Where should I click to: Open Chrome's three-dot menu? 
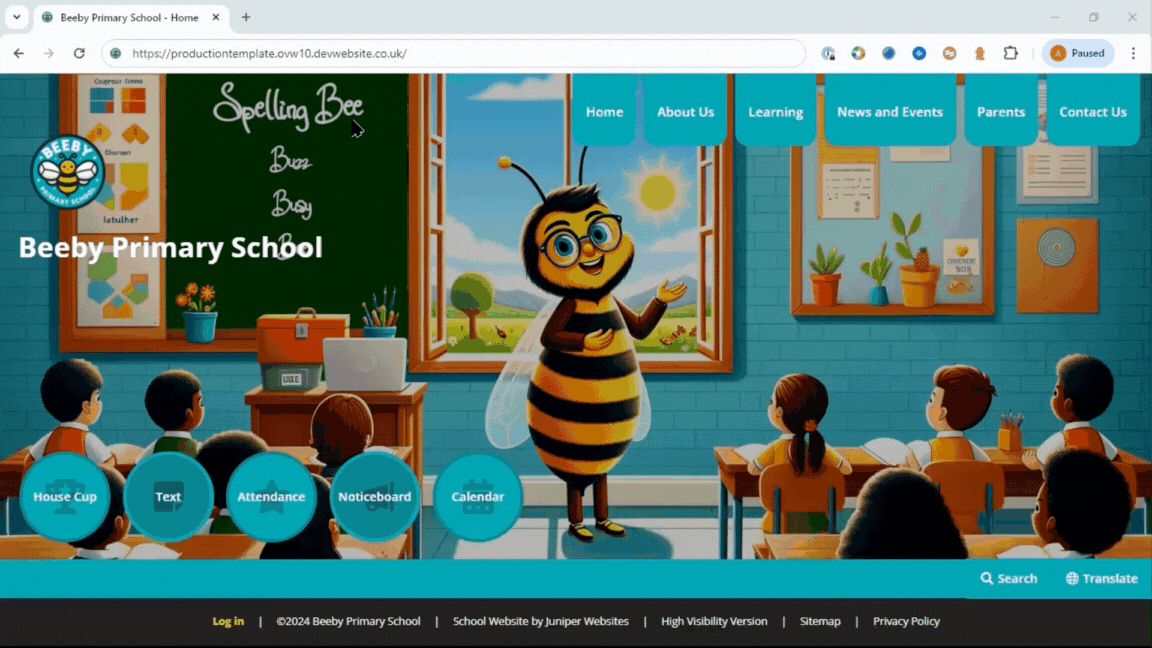pyautogui.click(x=1133, y=53)
